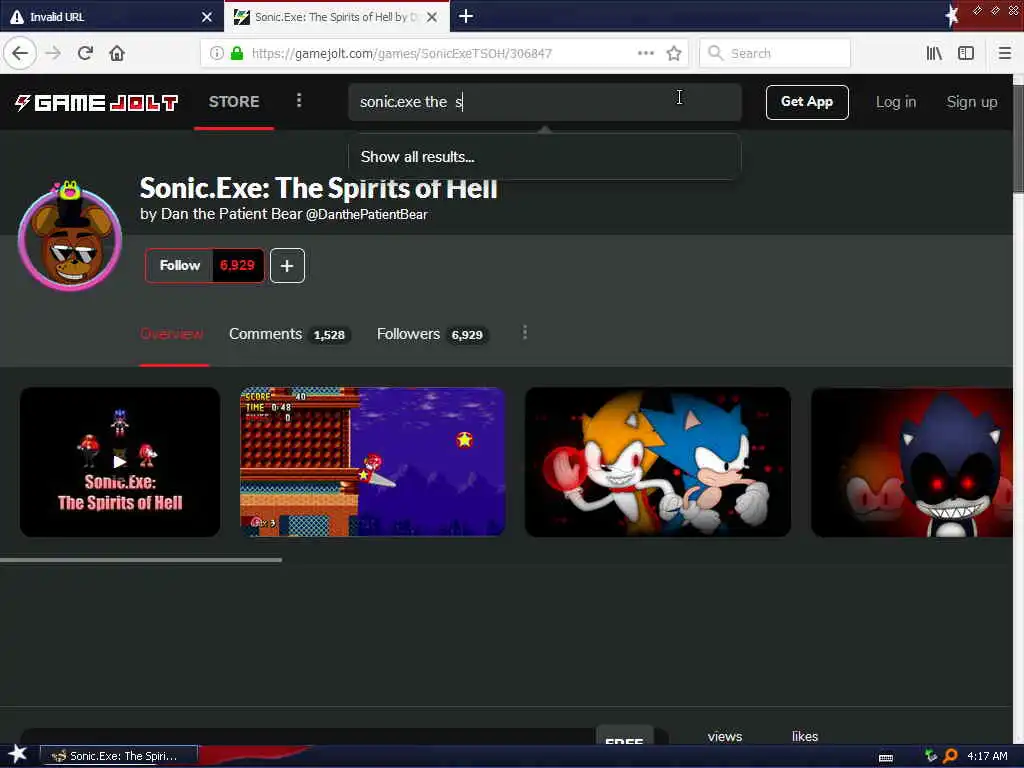Select Sonic.Exe: The Spiri... taskbar window button
This screenshot has width=1024, height=768.
coord(119,756)
